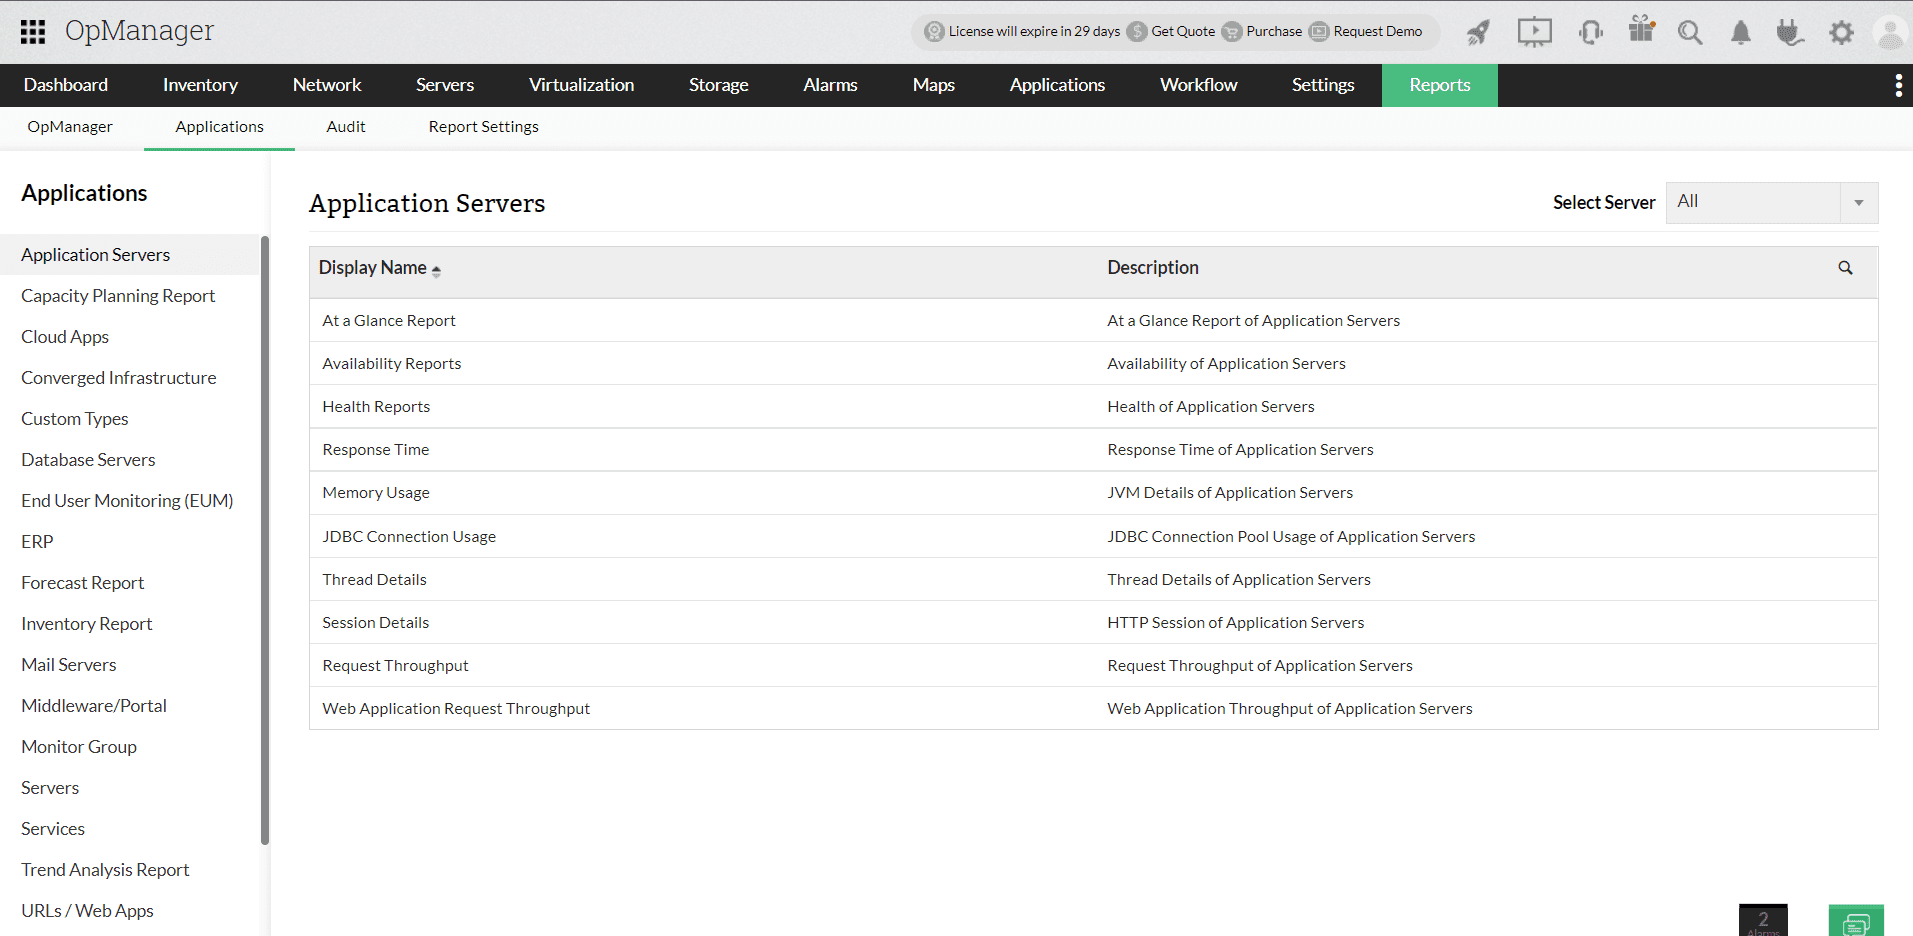The height and width of the screenshot is (936, 1913).
Task: Open the user profile avatar
Action: pyautogui.click(x=1890, y=32)
